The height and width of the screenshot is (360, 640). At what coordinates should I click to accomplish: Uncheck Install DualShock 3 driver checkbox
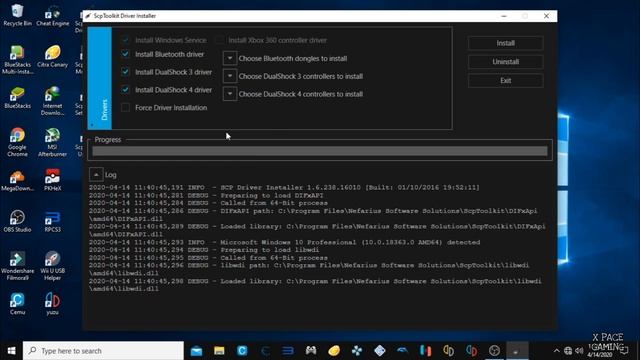pyautogui.click(x=125, y=72)
